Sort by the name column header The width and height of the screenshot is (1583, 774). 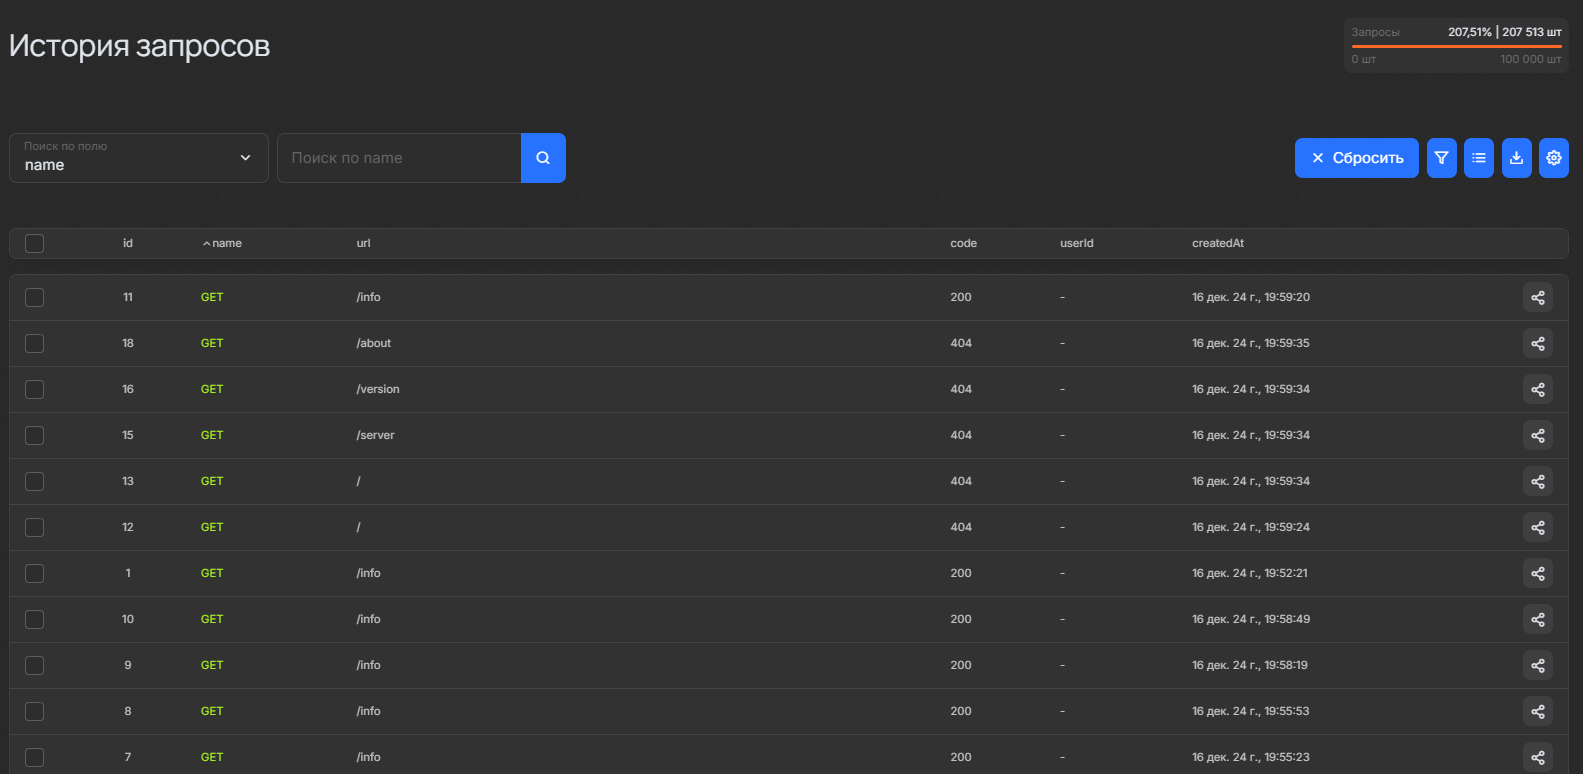click(226, 244)
